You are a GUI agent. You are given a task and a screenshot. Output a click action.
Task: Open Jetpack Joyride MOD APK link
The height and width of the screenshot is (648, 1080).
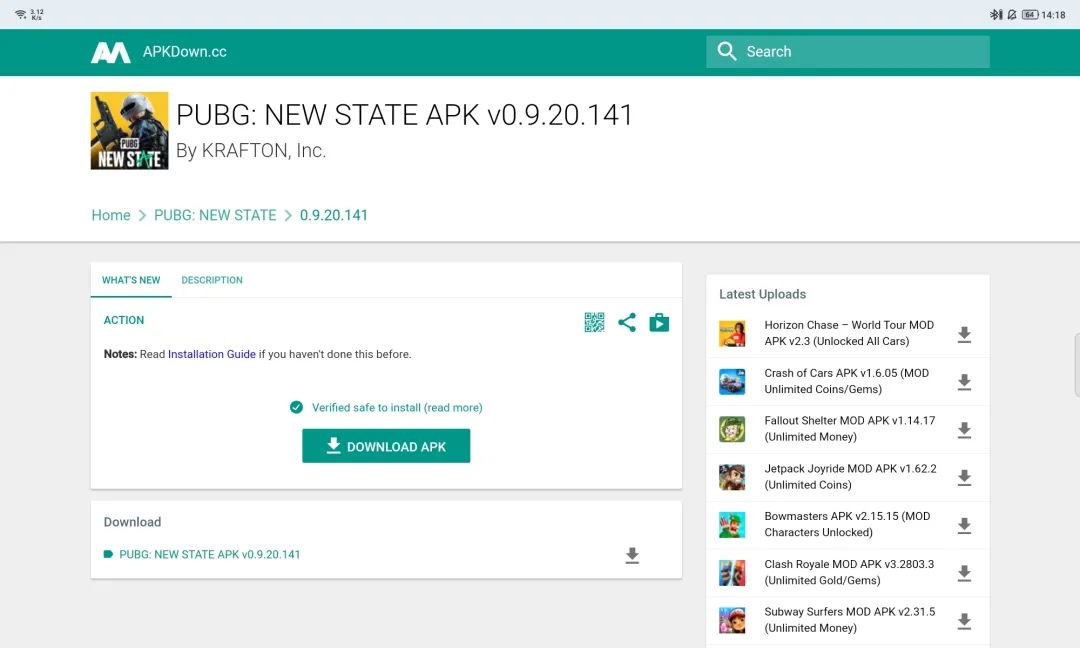851,477
